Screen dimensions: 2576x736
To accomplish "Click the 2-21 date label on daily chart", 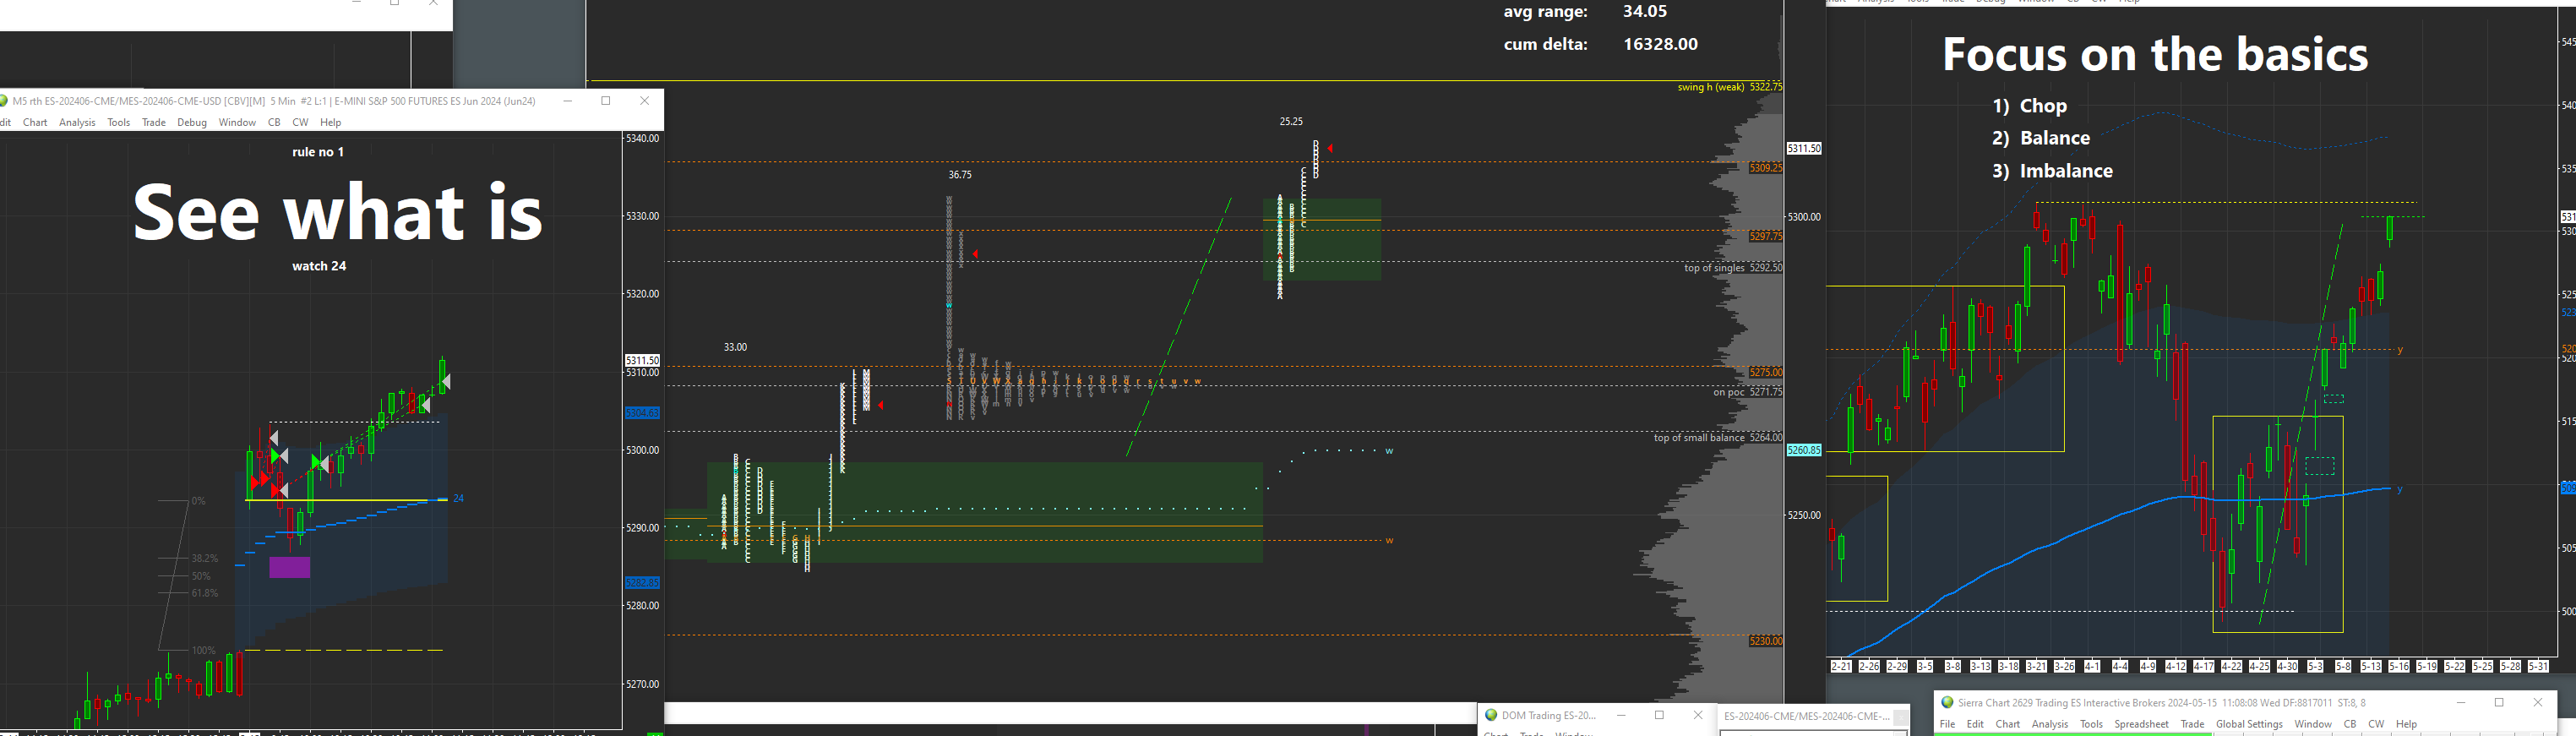I will [x=1840, y=666].
